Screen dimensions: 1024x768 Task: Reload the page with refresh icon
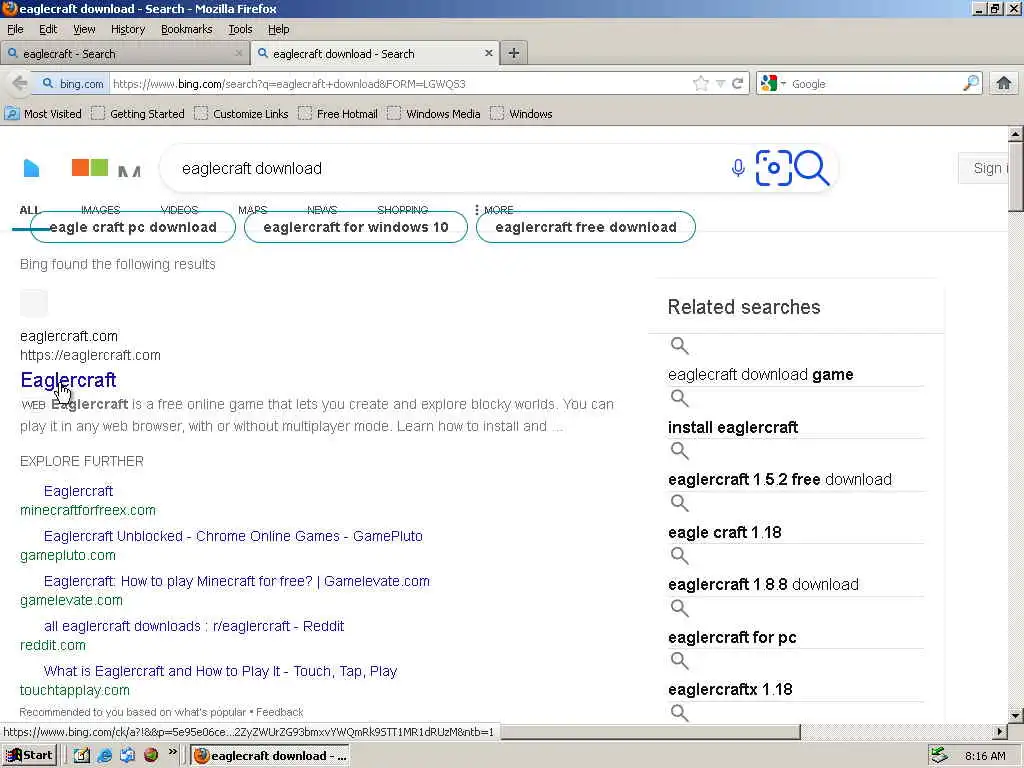[x=738, y=84]
